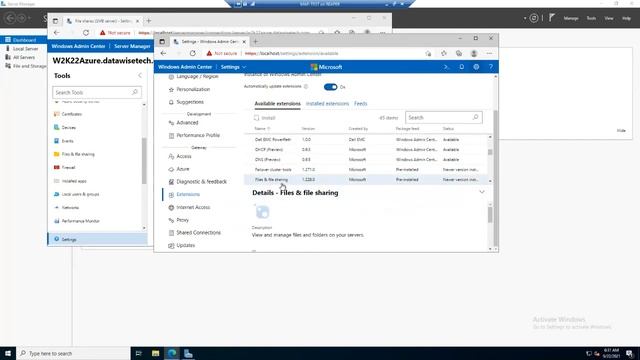Select Settings at bottom of Tools panel
Screen dimensions: 640x360
coord(98,239)
